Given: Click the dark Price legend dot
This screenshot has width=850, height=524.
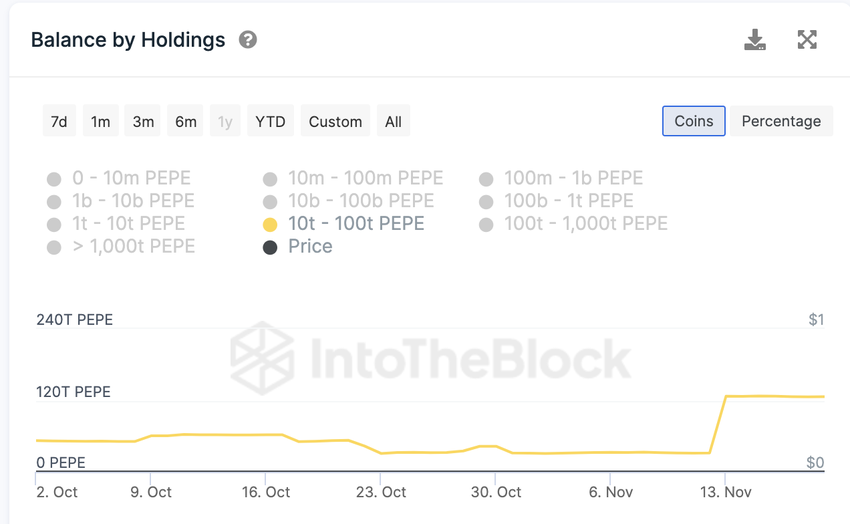Looking at the screenshot, I should (270, 248).
